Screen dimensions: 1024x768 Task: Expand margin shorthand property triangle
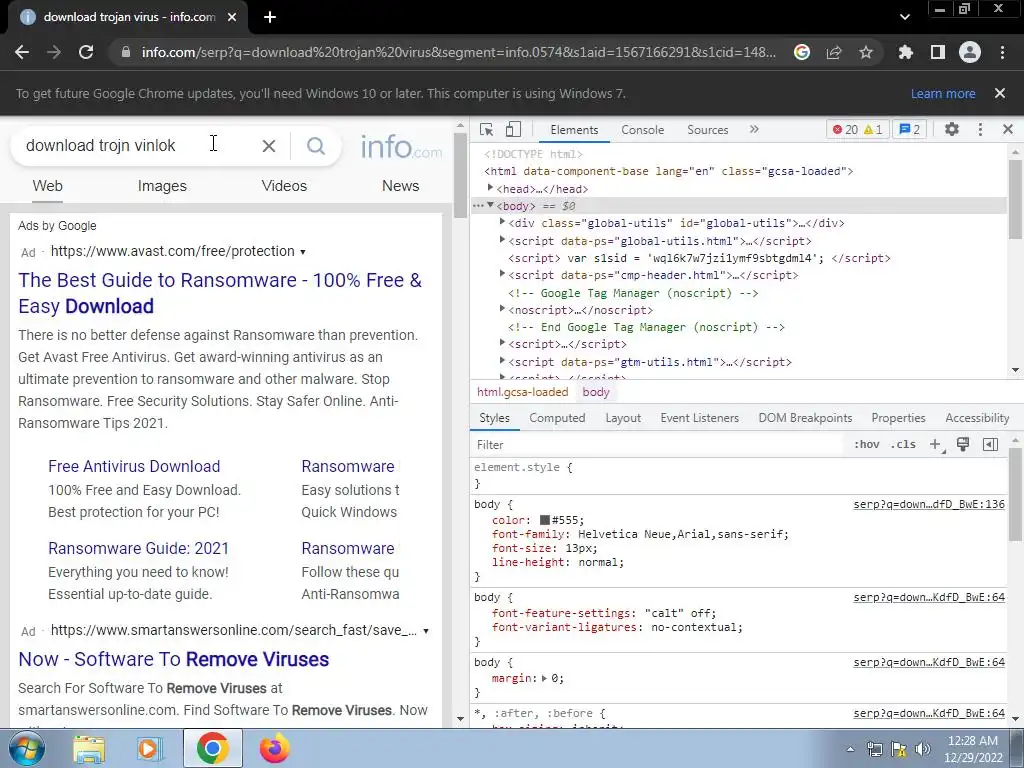click(x=544, y=679)
